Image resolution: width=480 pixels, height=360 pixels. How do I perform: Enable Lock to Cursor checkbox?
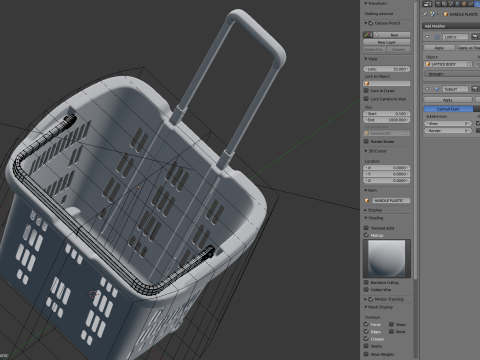(366, 90)
